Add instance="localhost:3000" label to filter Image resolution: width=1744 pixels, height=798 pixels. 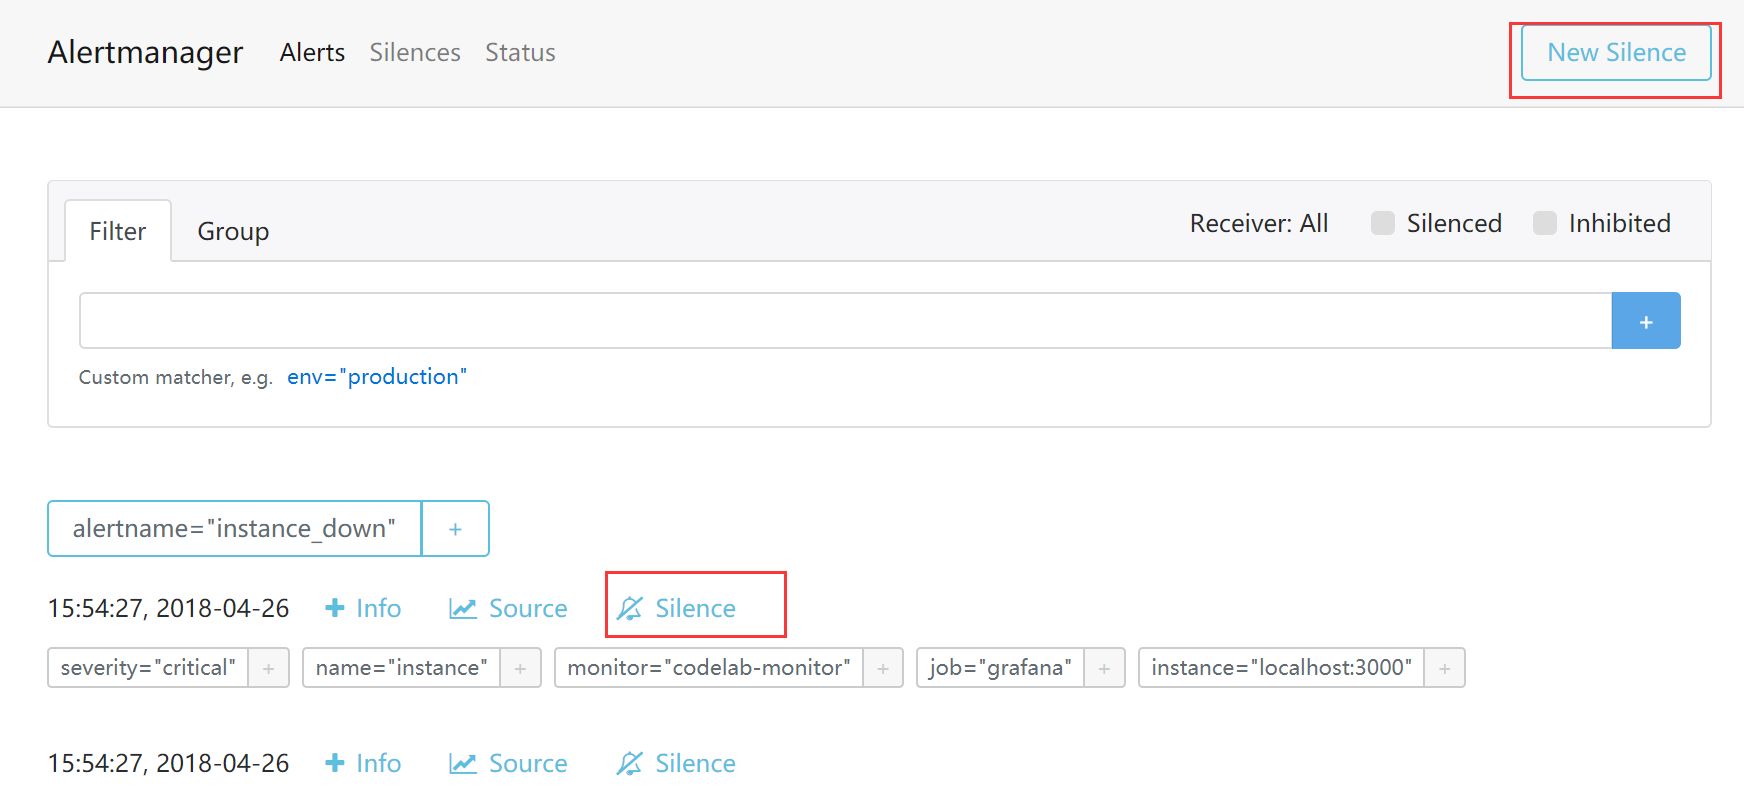pyautogui.click(x=1444, y=668)
